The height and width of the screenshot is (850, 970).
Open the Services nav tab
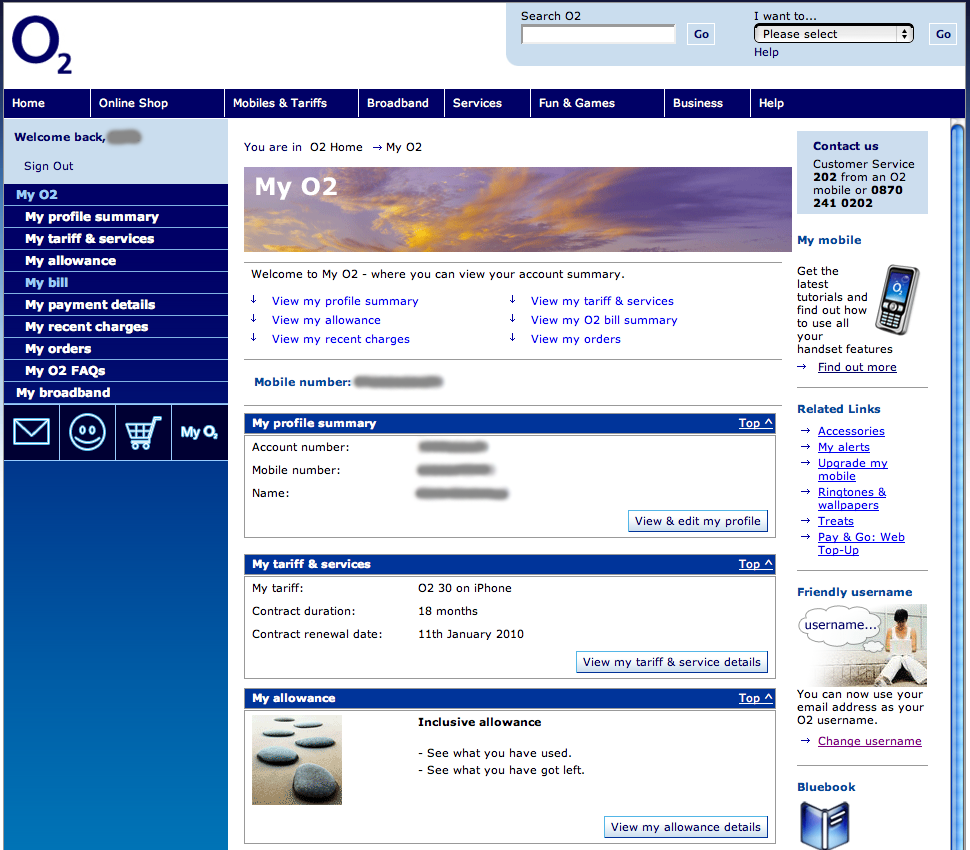[x=487, y=103]
